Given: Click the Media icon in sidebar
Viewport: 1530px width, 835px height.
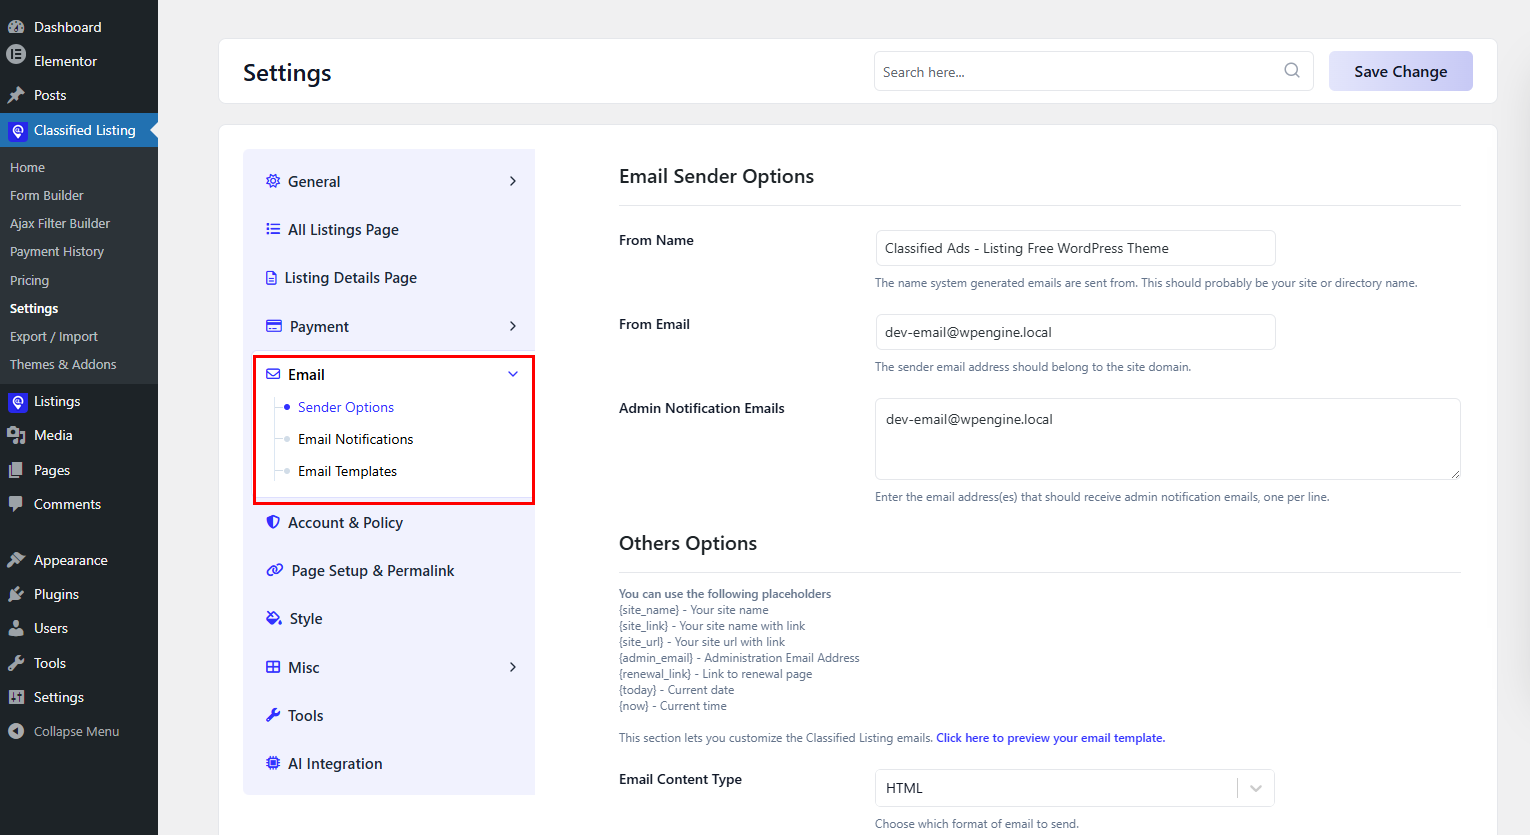Looking at the screenshot, I should tap(16, 435).
